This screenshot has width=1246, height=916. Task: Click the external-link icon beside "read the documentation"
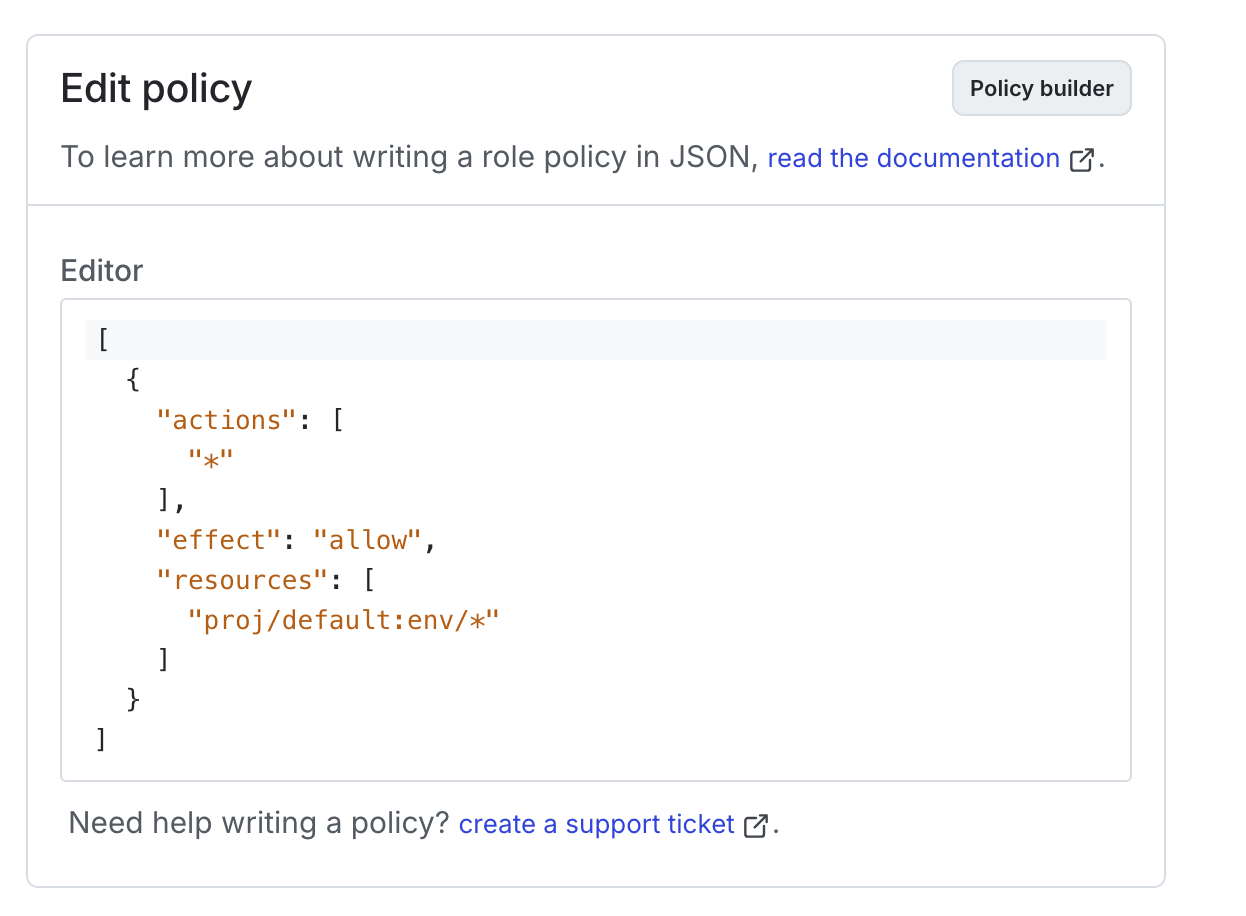point(1081,158)
